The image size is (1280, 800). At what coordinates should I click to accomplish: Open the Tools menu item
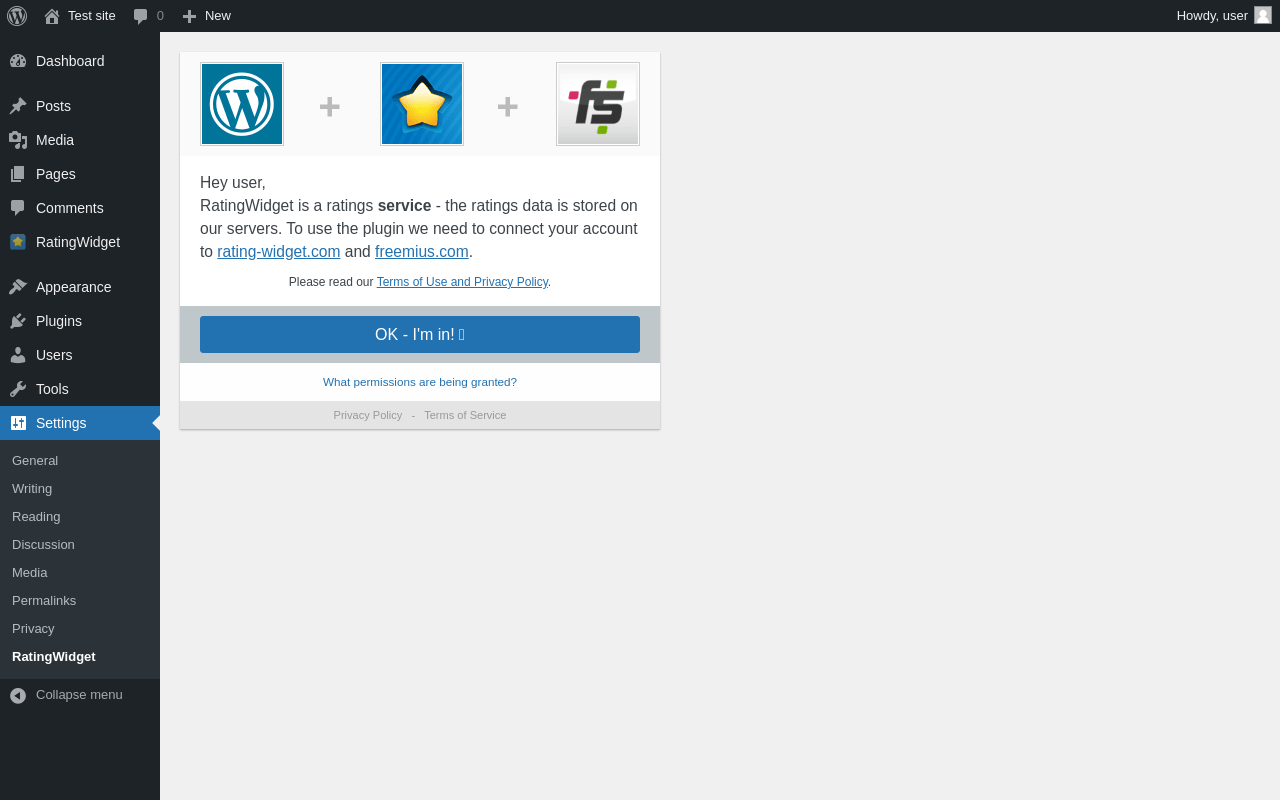point(80,389)
